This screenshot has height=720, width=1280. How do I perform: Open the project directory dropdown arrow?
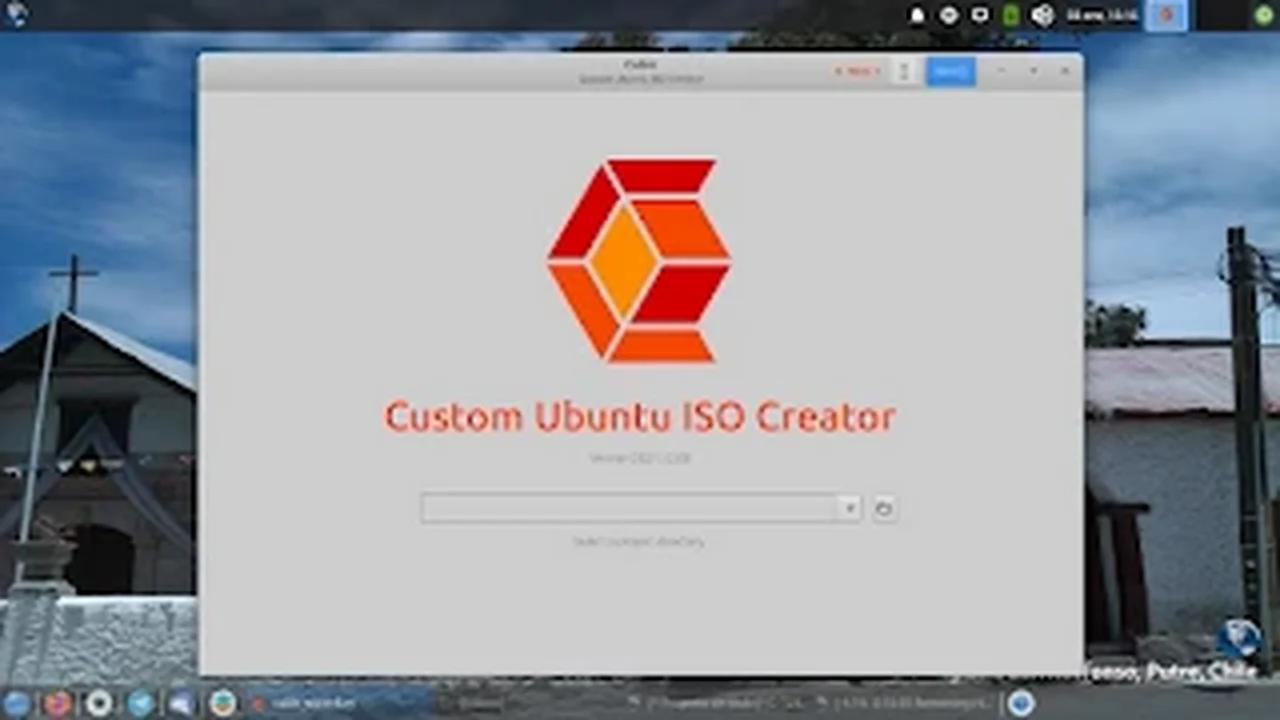(848, 509)
